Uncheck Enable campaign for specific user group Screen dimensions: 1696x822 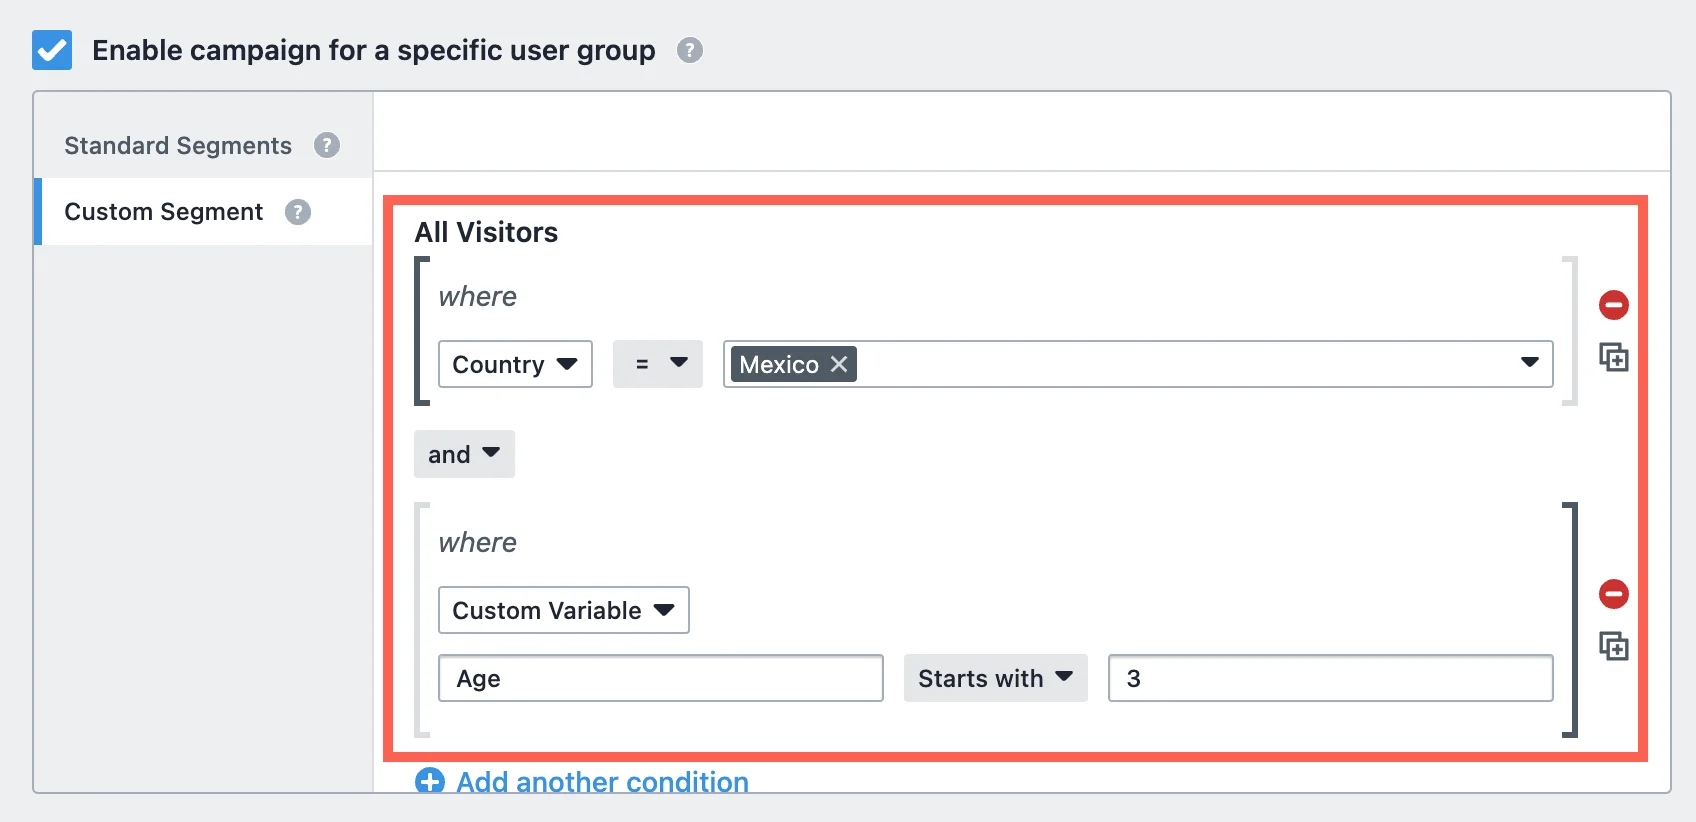pos(52,50)
